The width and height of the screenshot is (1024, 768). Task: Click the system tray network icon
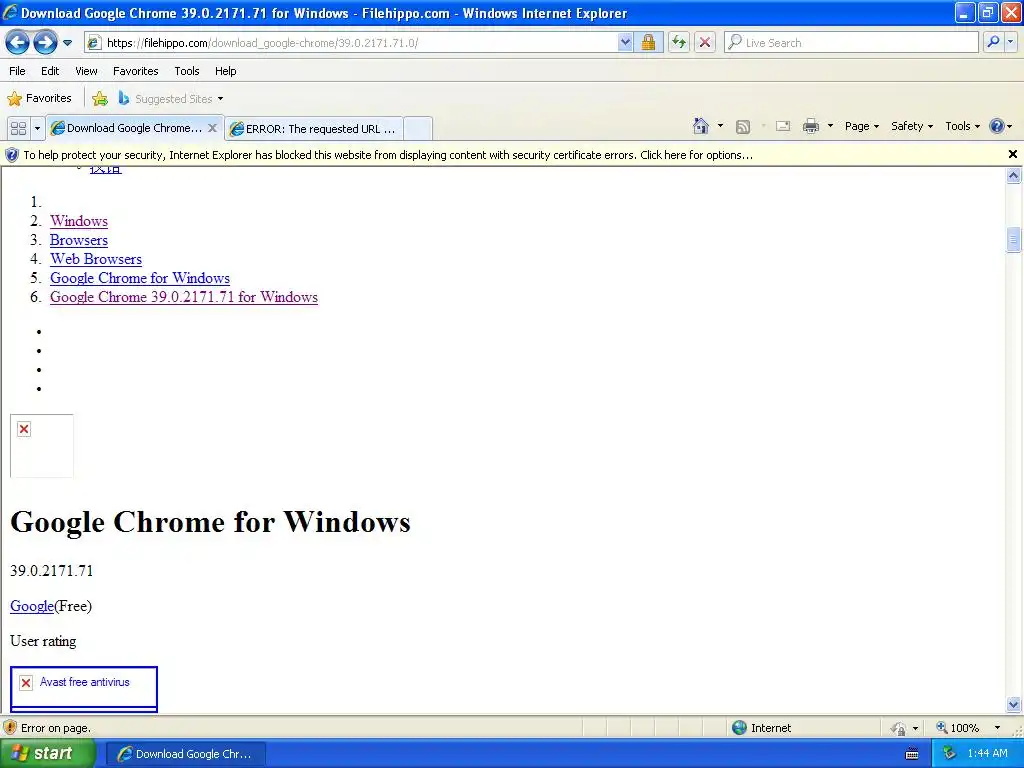[949, 753]
